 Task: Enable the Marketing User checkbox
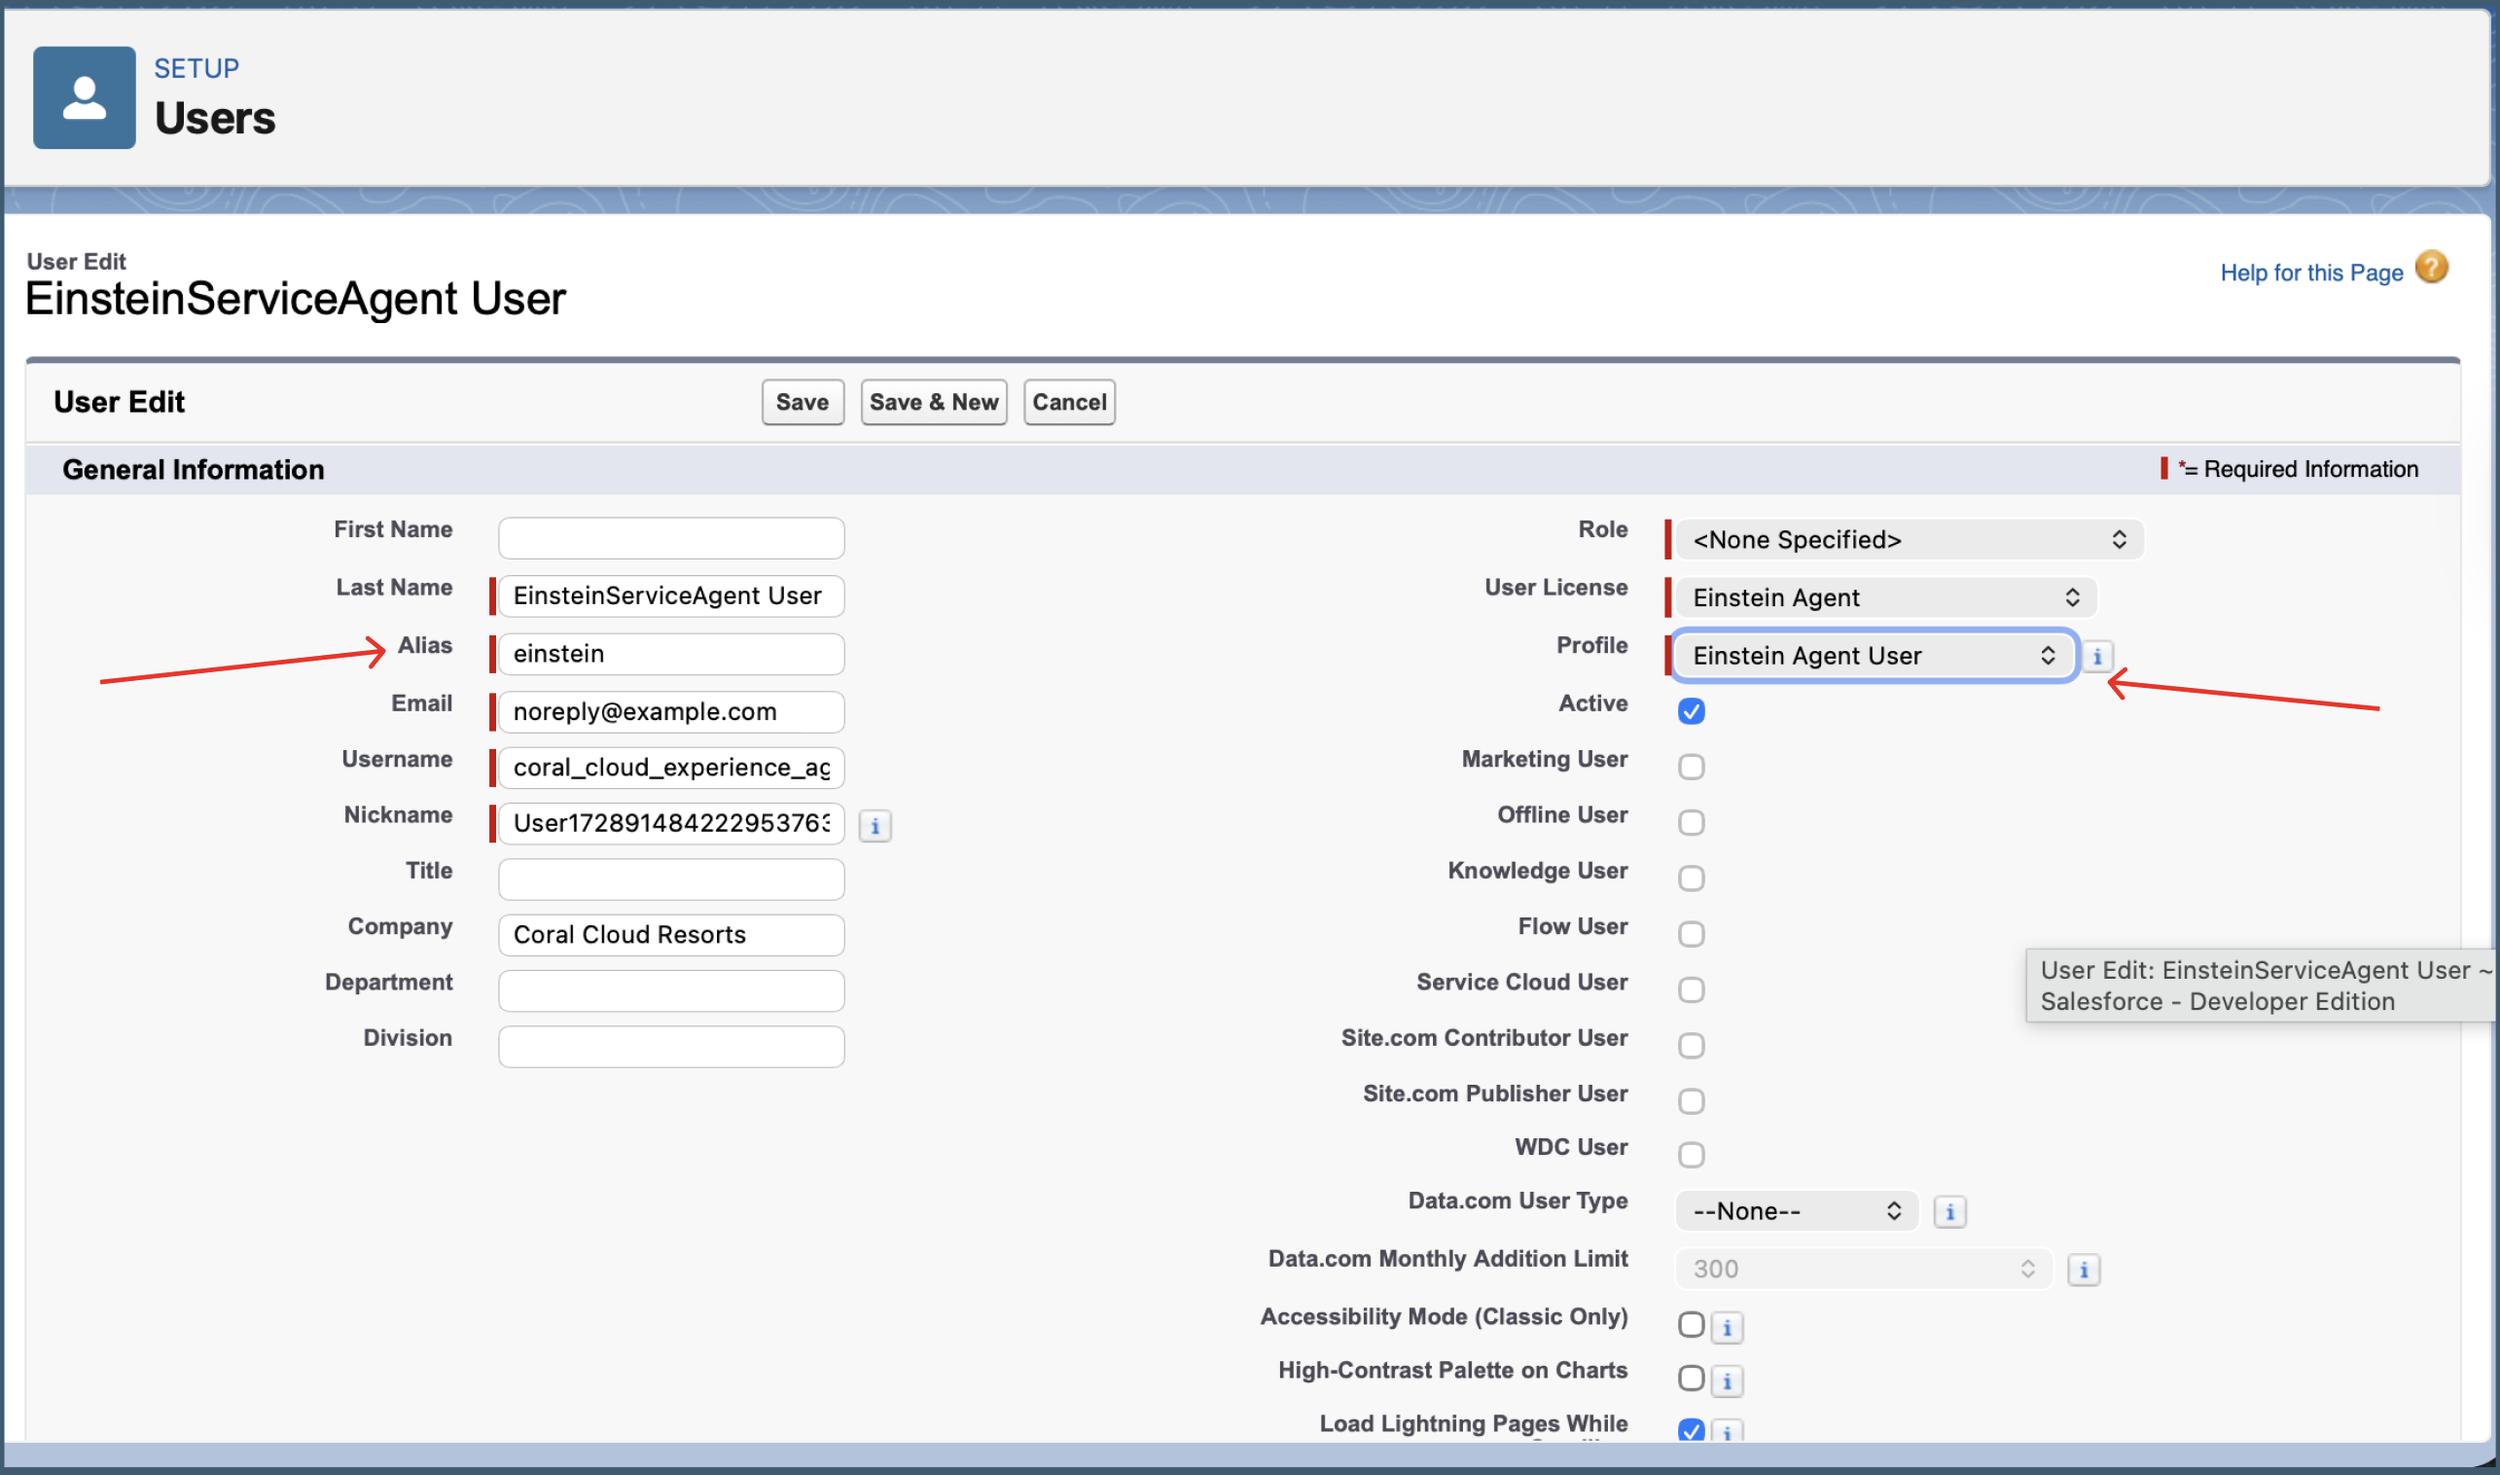(1691, 767)
